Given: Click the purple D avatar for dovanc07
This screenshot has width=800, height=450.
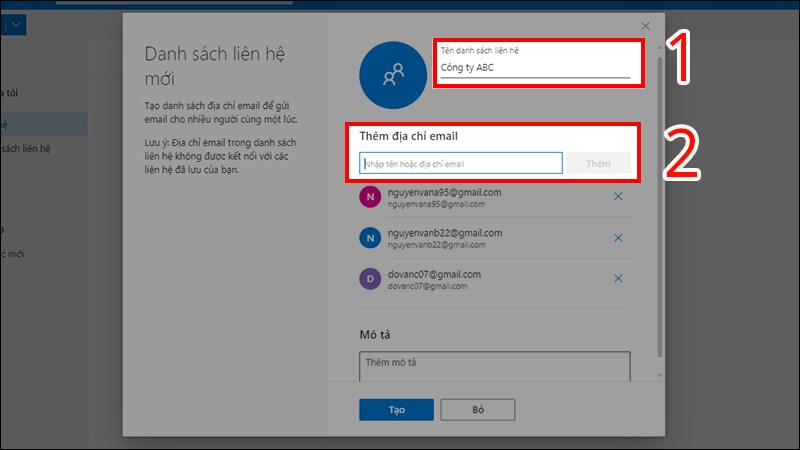Looking at the screenshot, I should (370, 279).
